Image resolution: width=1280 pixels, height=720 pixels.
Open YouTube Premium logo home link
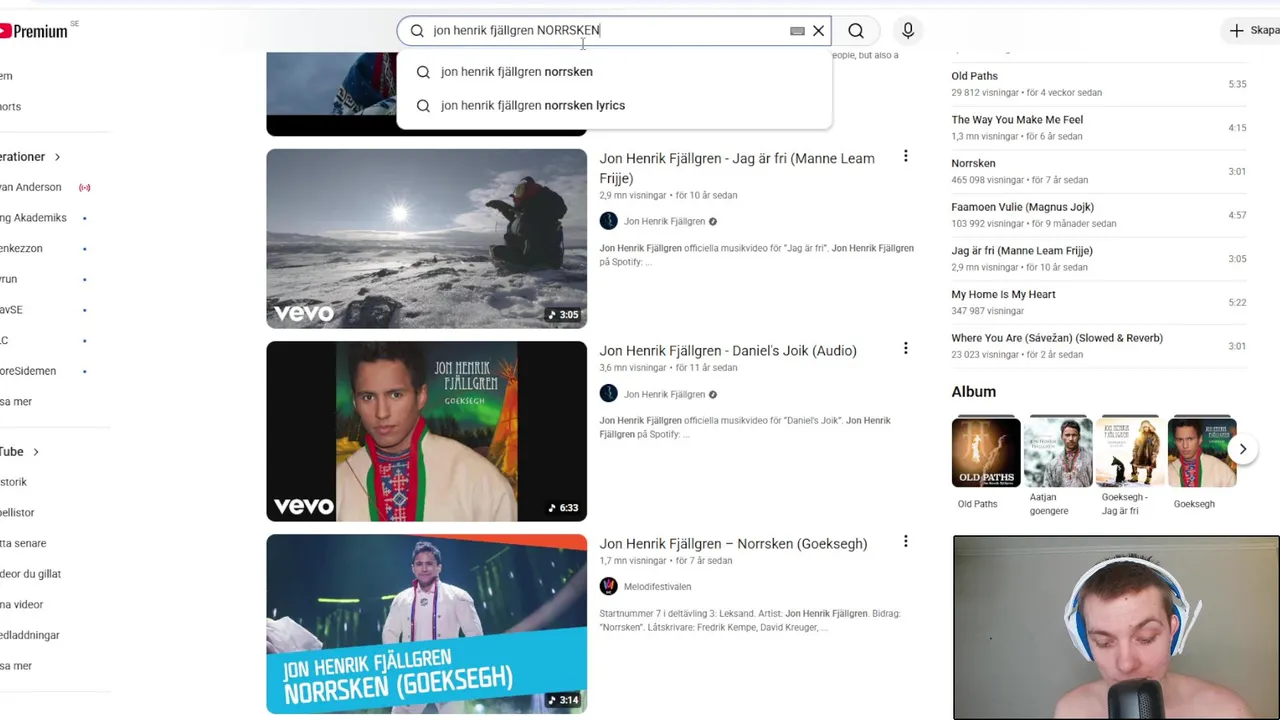[33, 31]
